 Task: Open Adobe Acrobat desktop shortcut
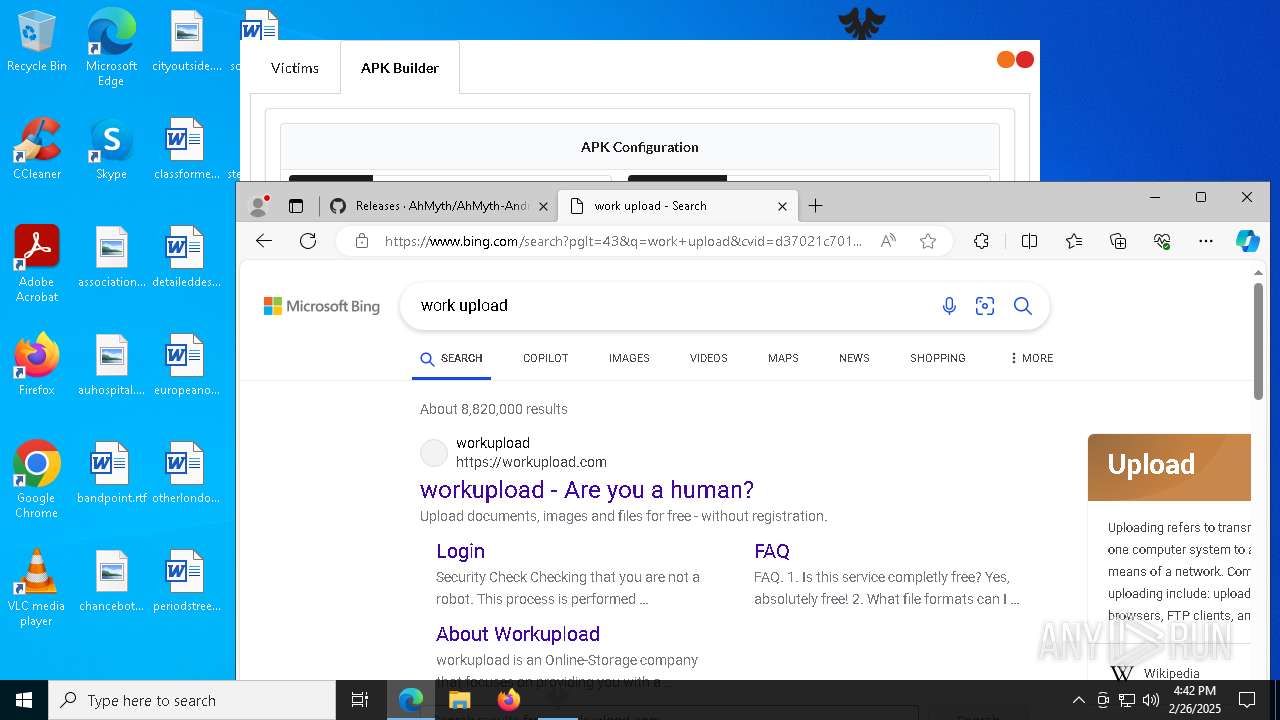[x=37, y=264]
